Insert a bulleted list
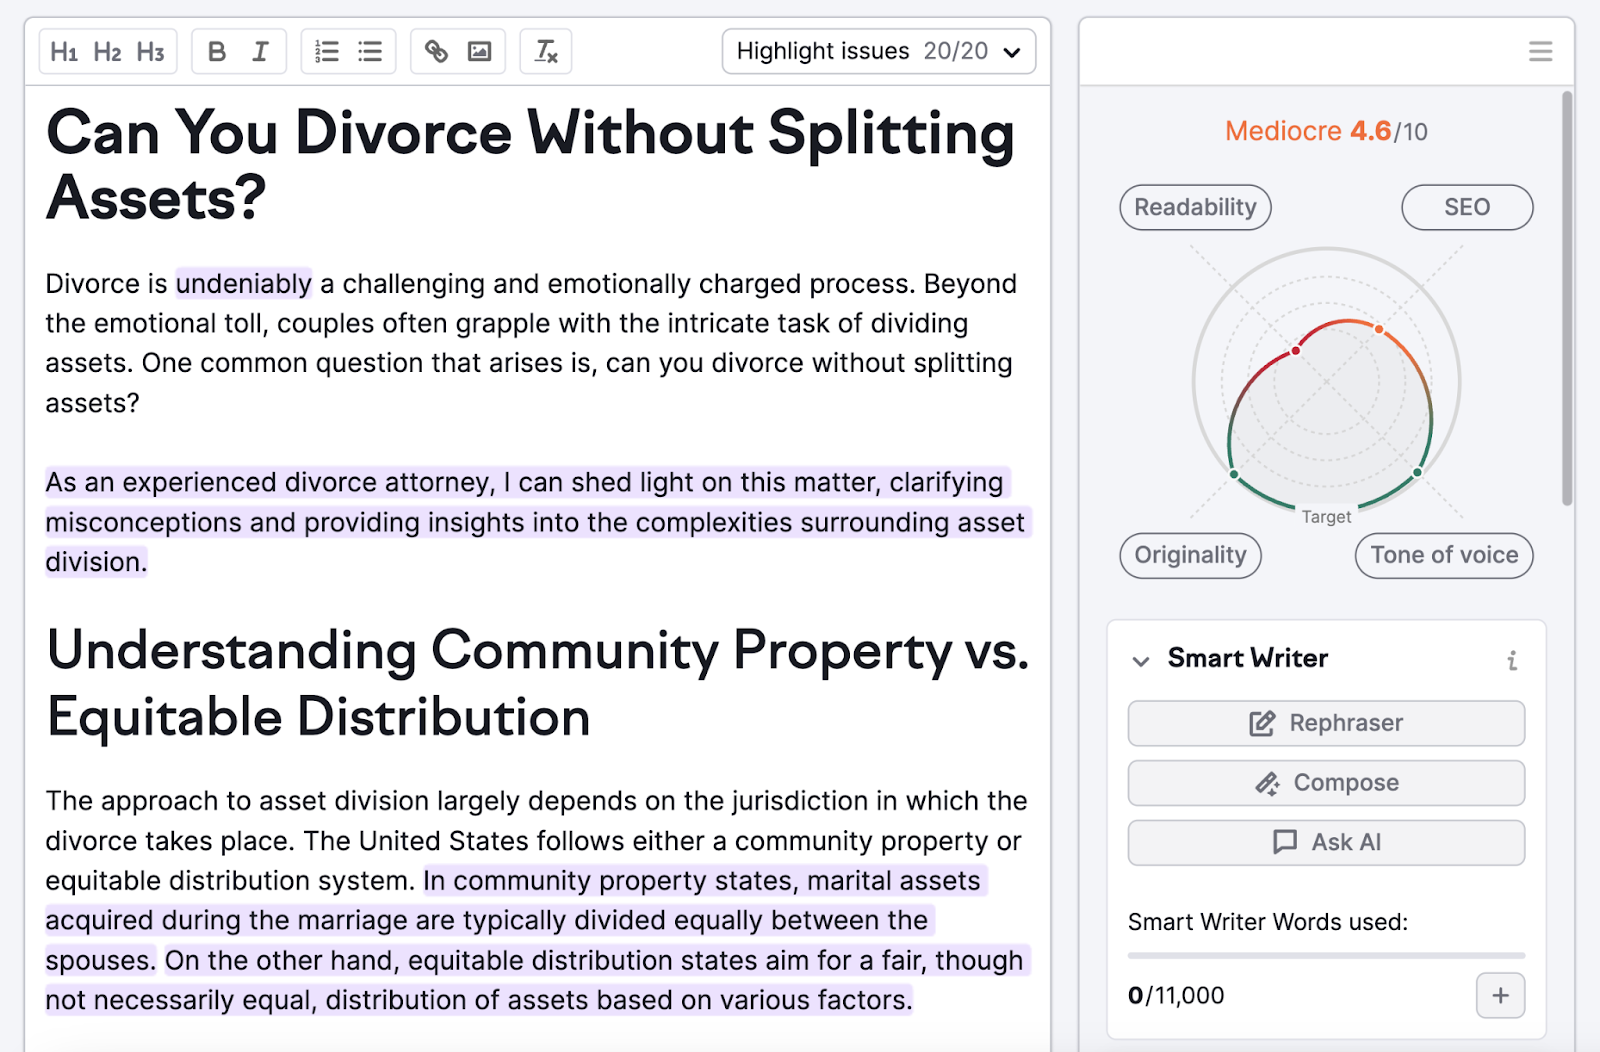1600x1052 pixels. [x=370, y=52]
